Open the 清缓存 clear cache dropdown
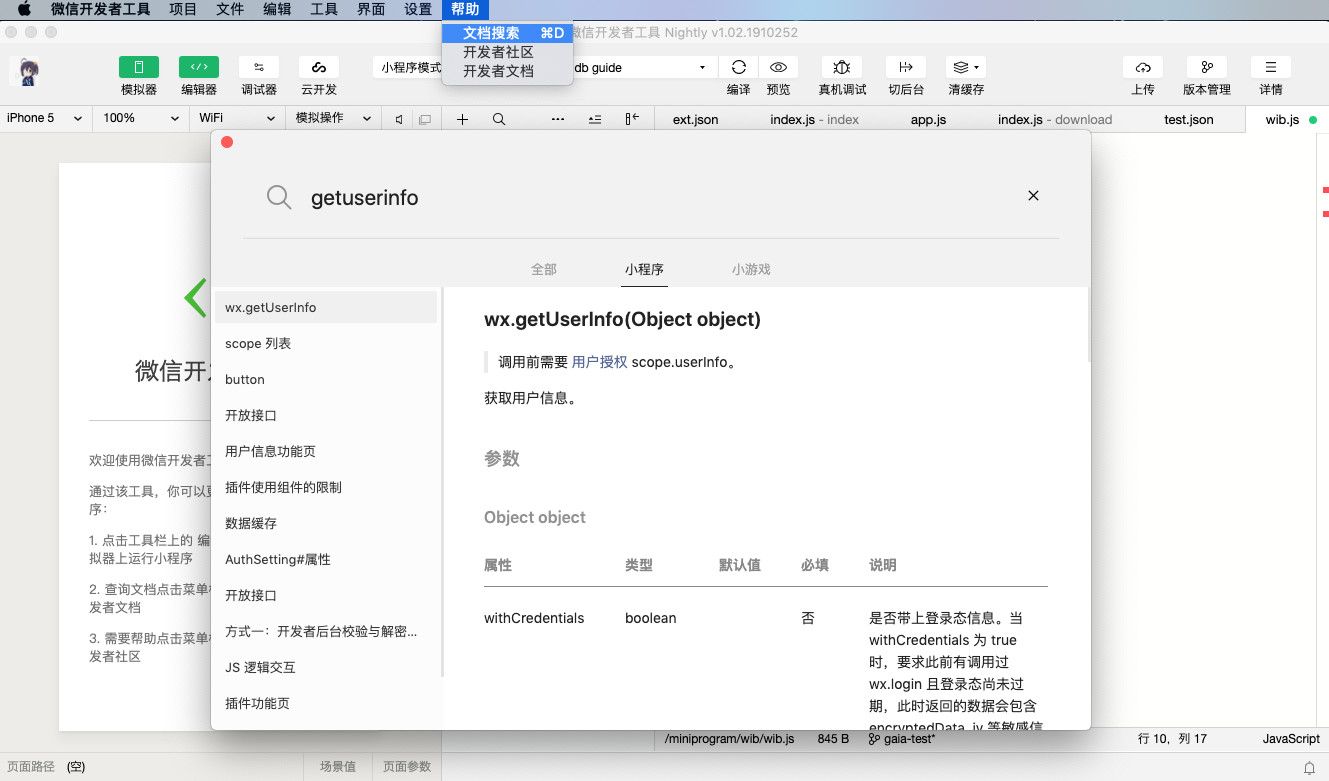Image resolution: width=1329 pixels, height=781 pixels. [966, 67]
